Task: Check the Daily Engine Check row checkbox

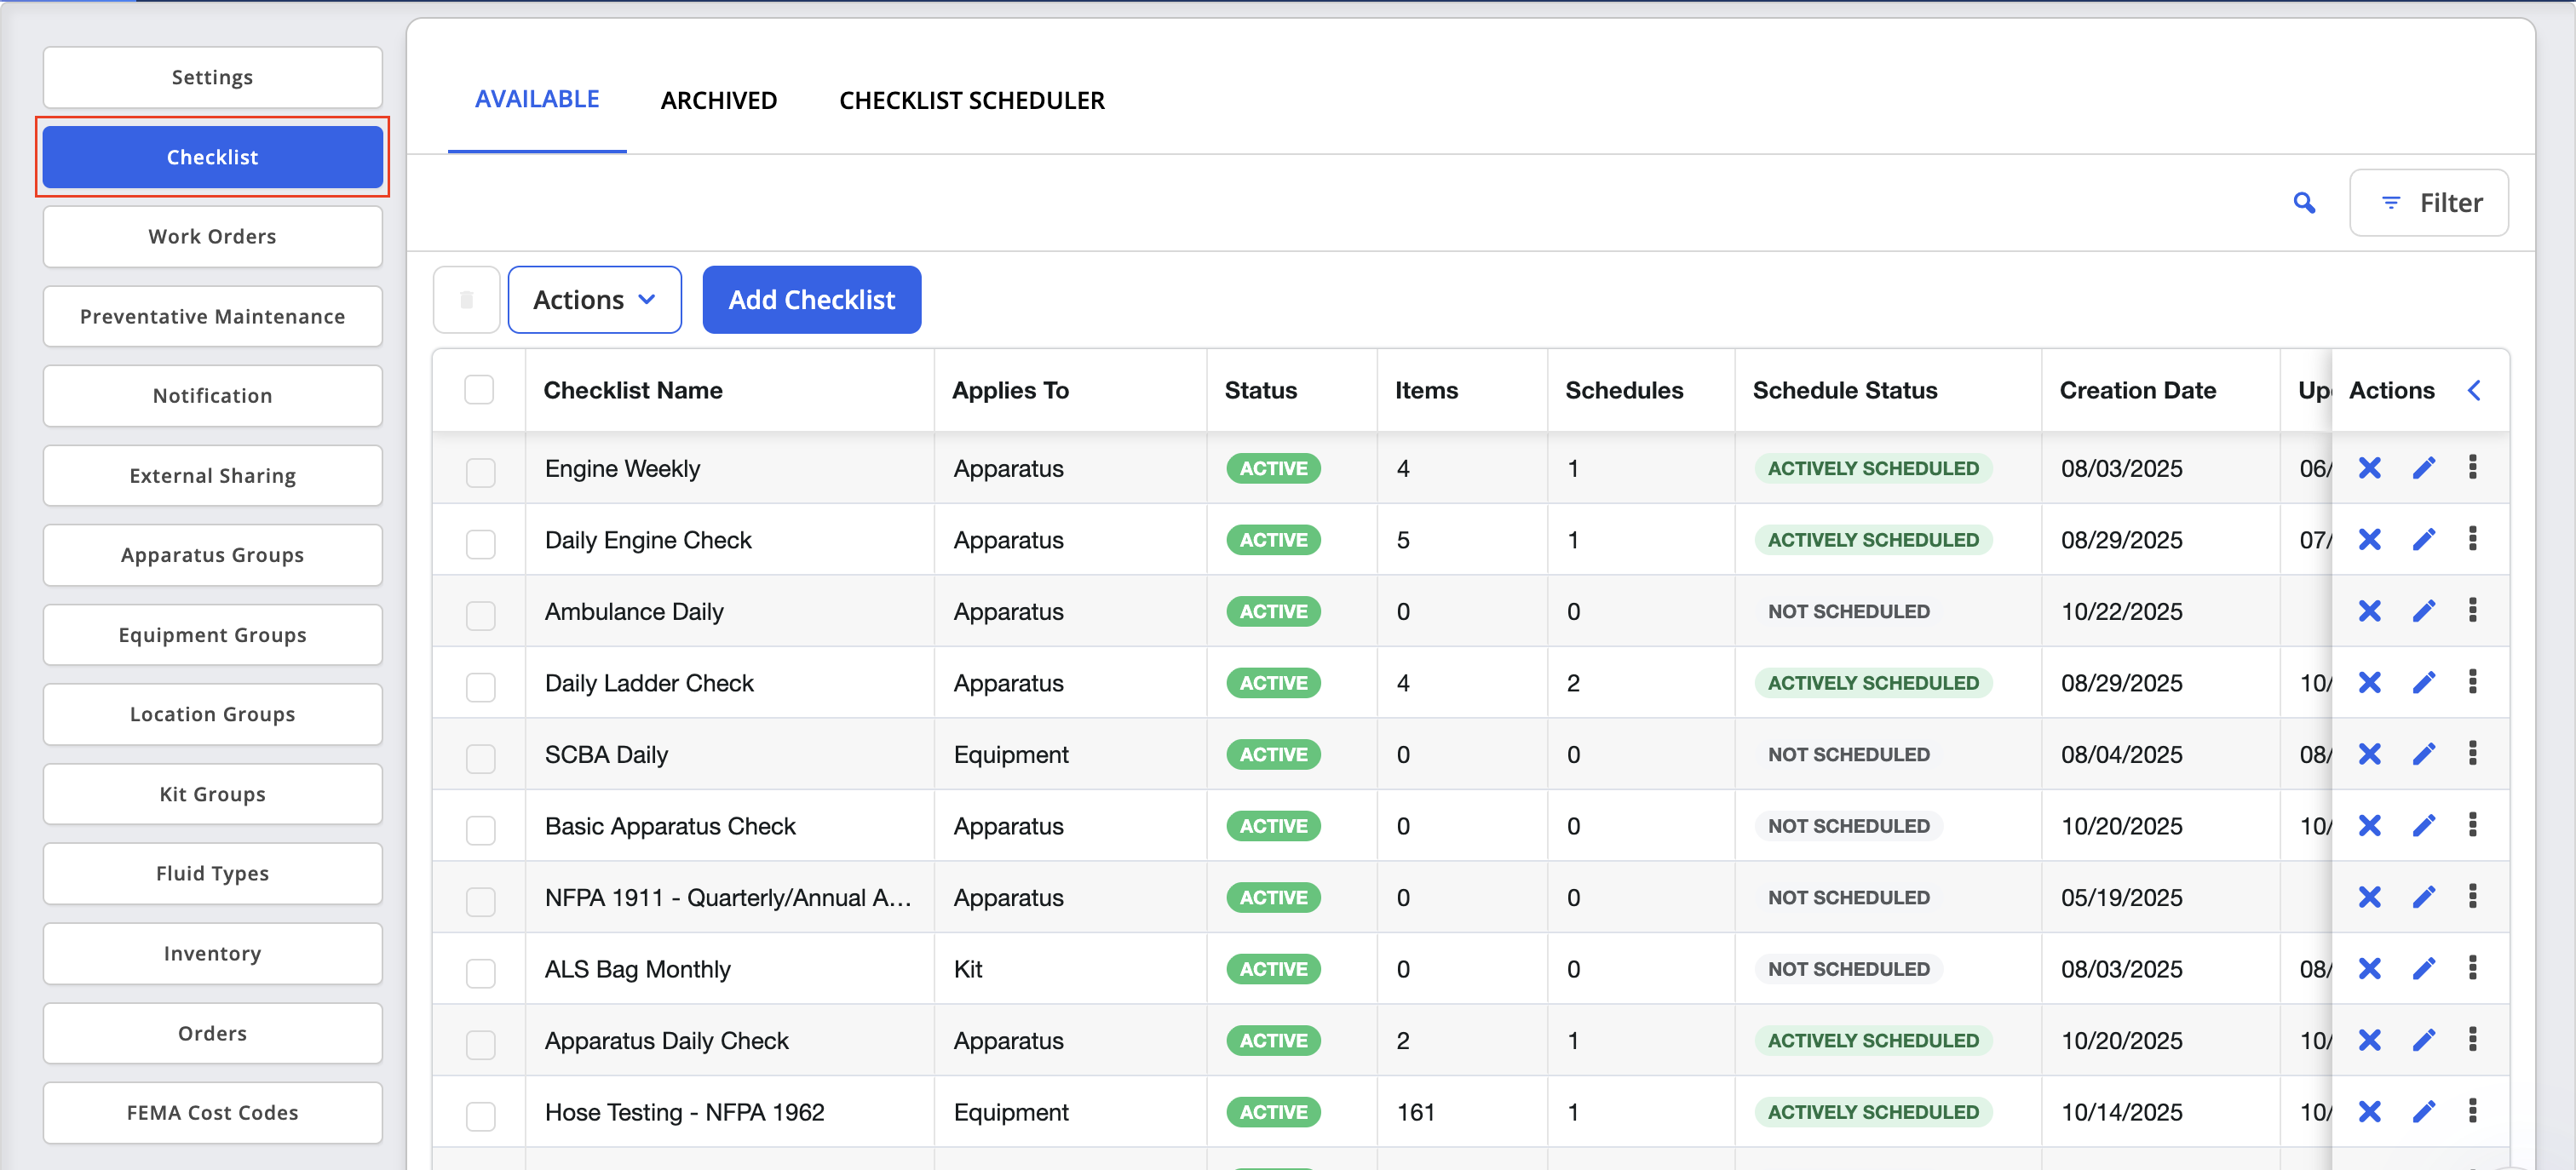Action: click(x=481, y=544)
